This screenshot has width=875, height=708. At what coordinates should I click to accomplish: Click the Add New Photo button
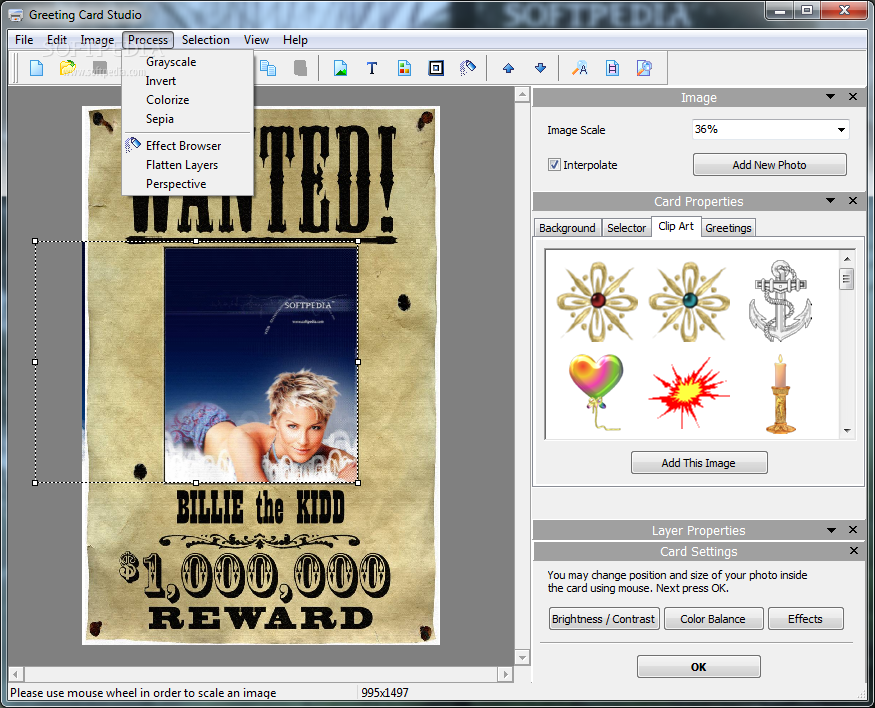[770, 165]
